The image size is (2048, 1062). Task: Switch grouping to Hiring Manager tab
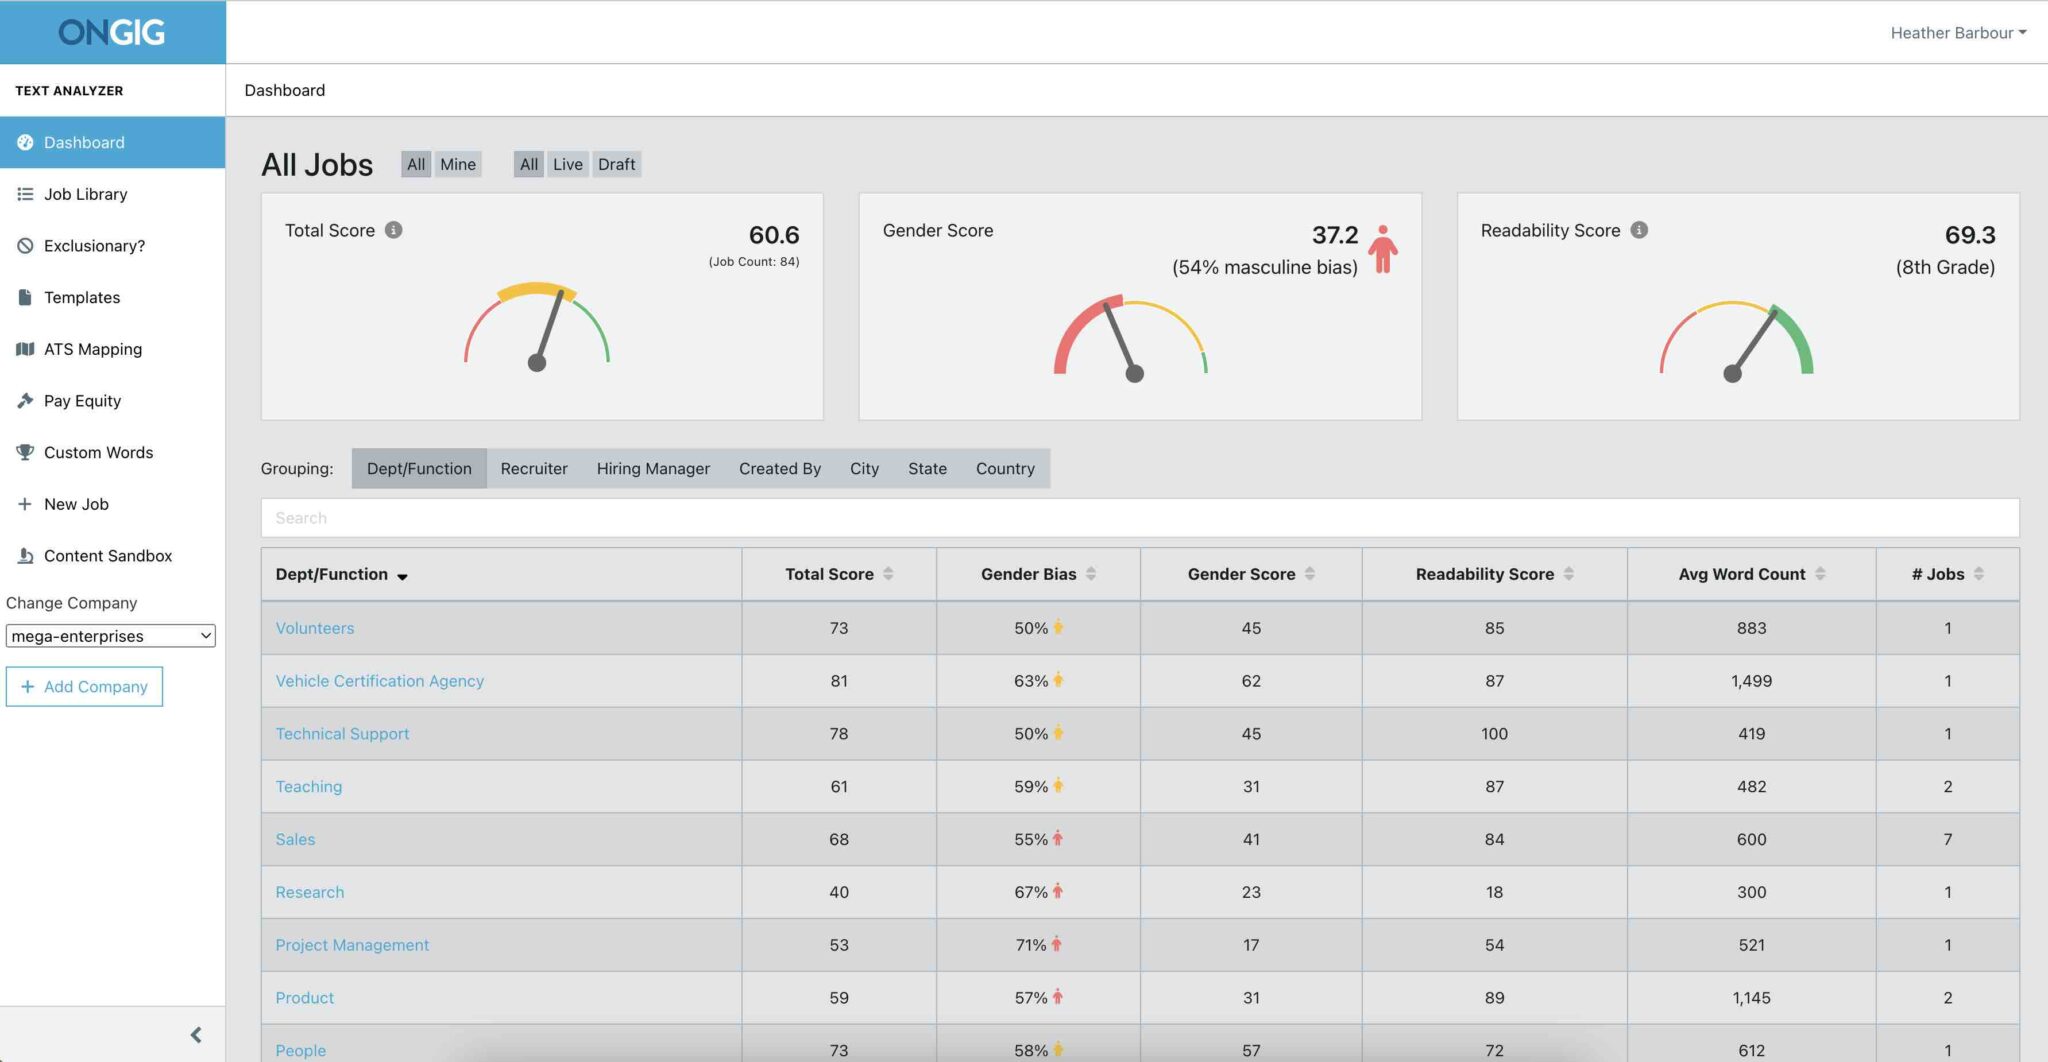(653, 469)
